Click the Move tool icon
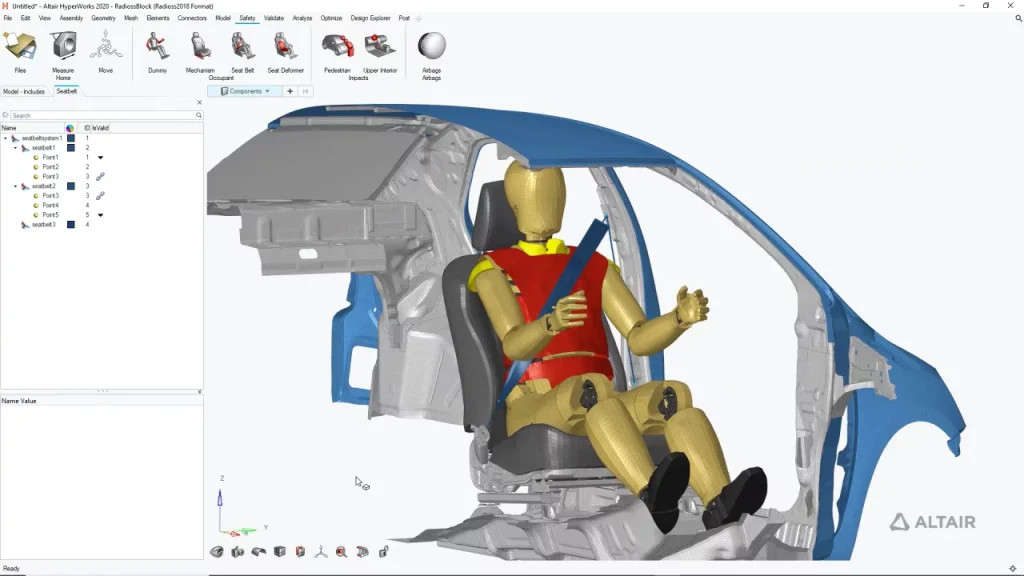 106,45
